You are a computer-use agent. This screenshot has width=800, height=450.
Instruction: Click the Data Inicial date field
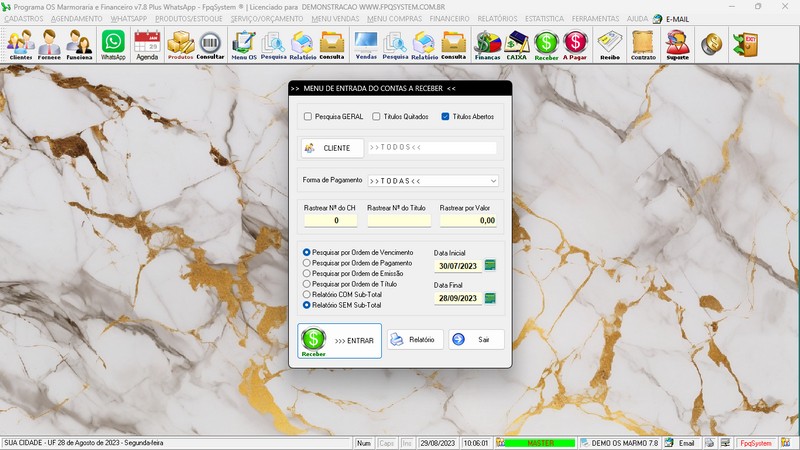458,266
